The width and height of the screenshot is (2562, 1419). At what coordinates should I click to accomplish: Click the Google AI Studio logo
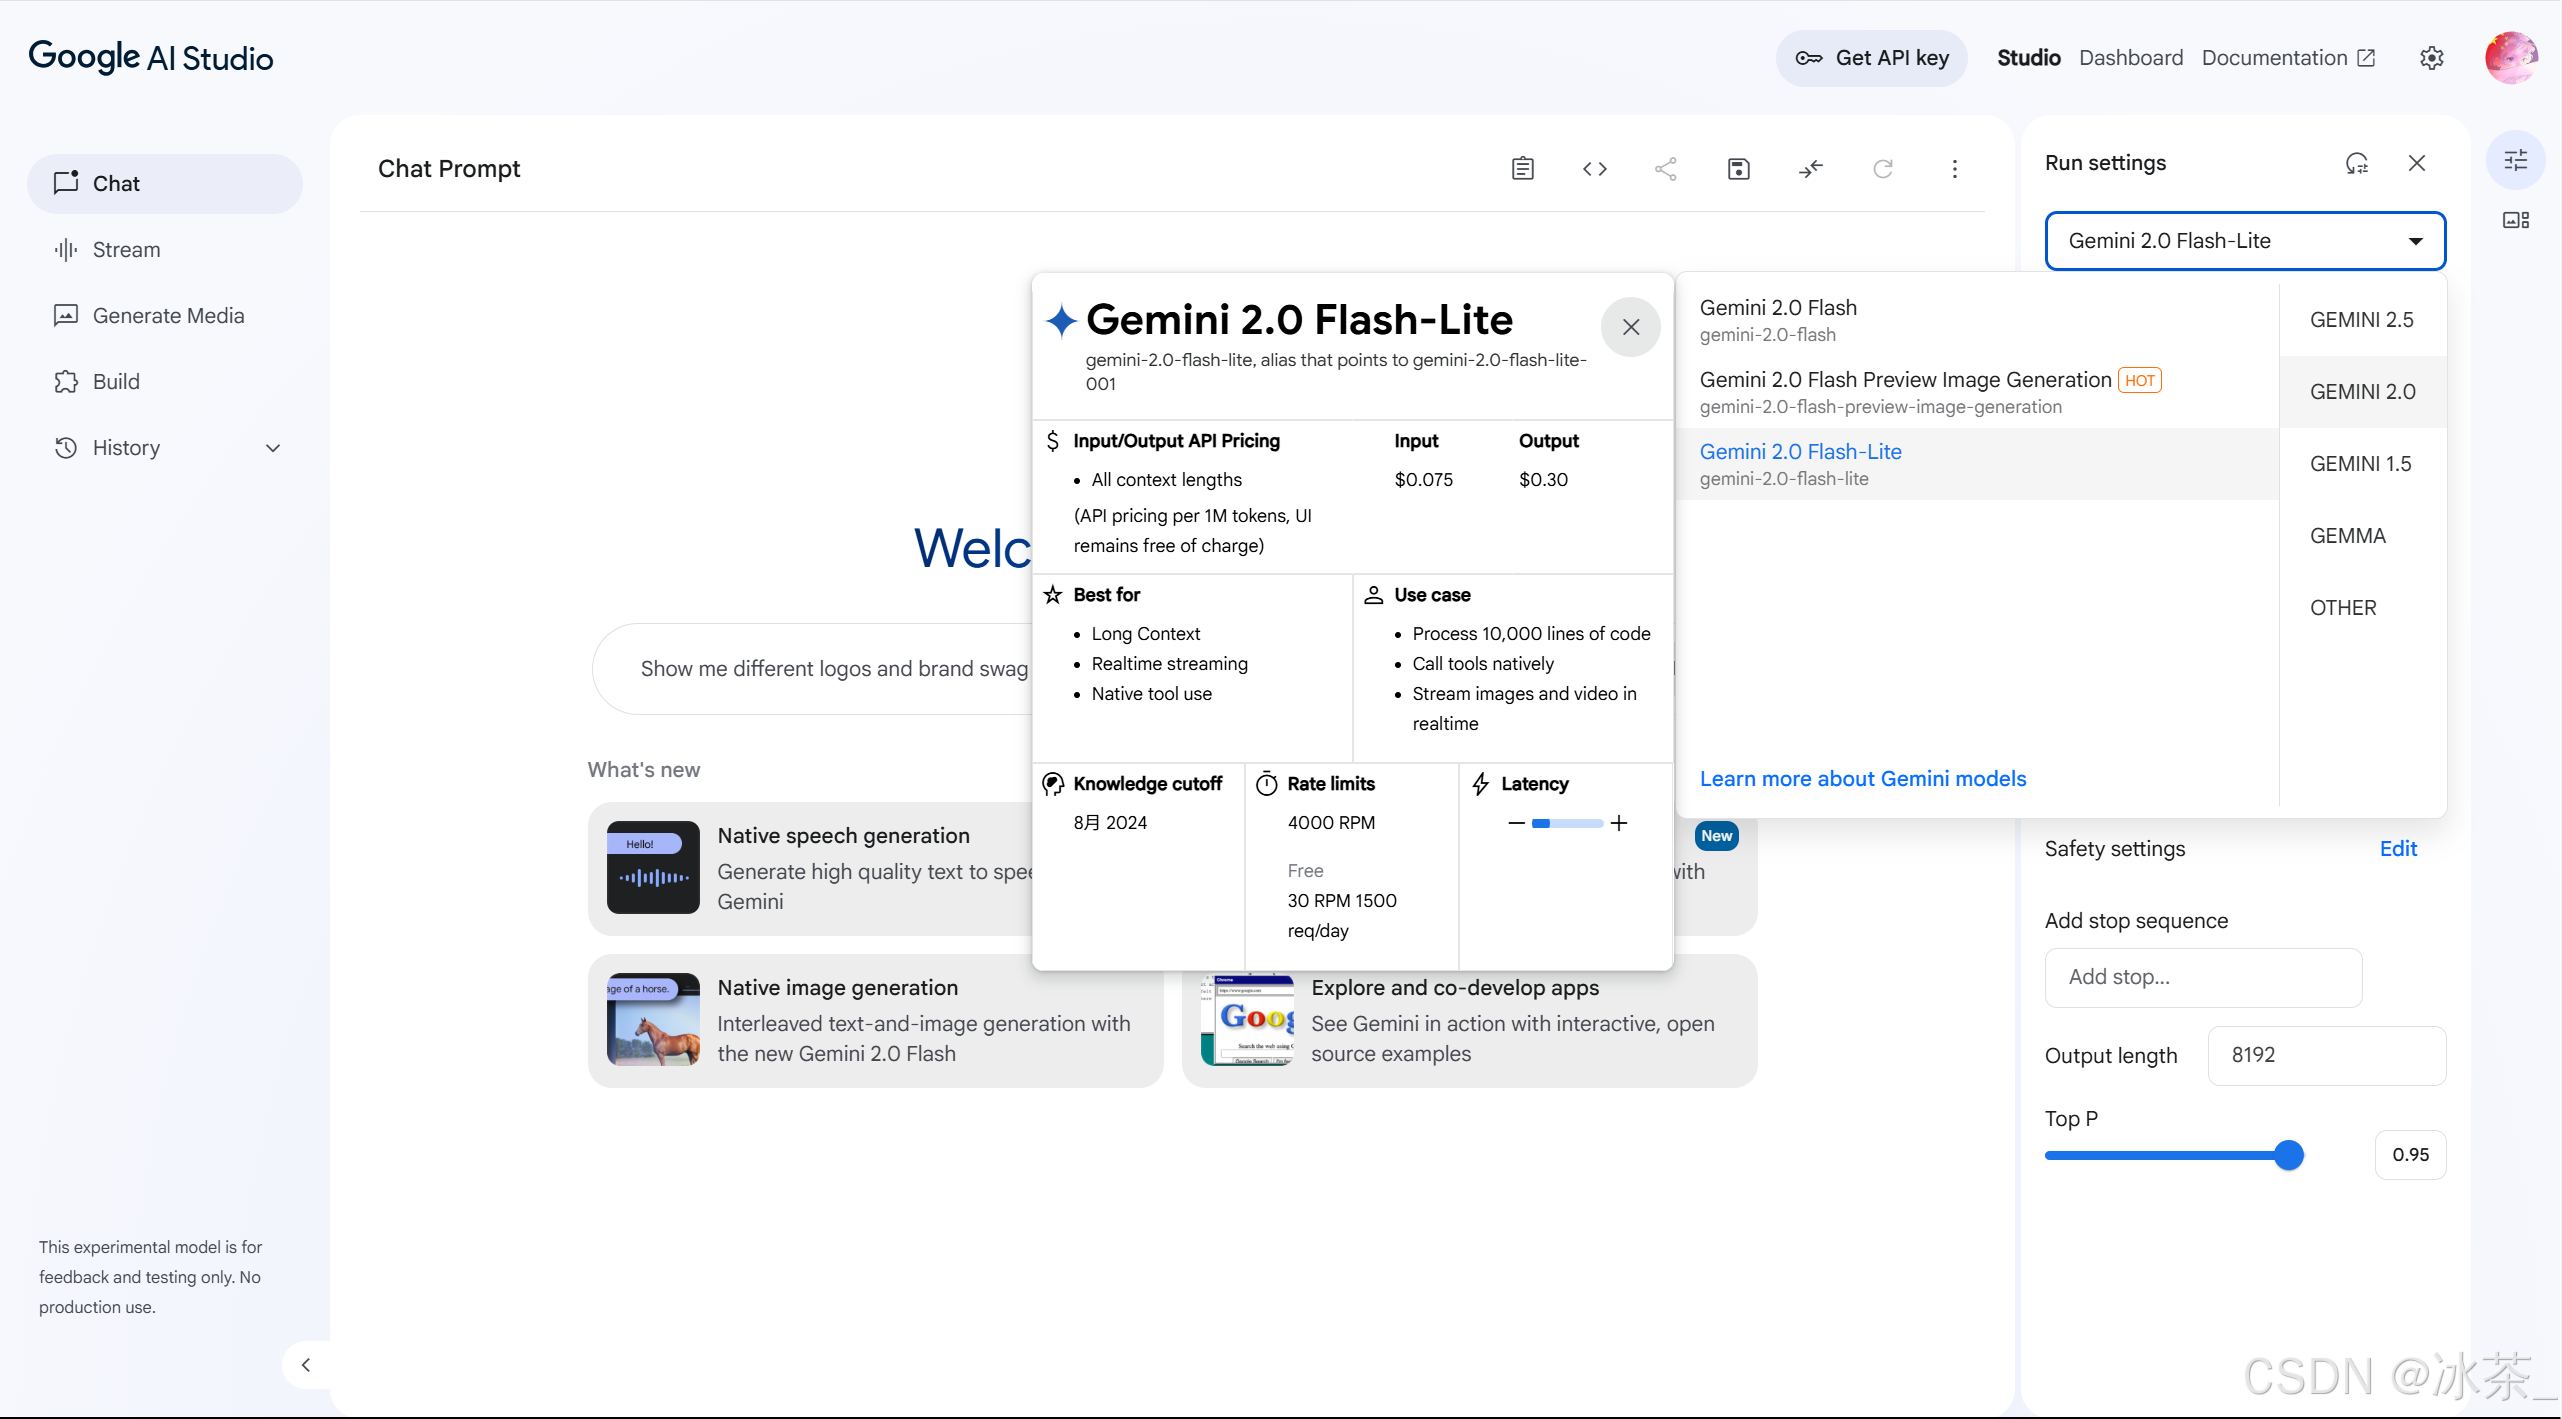tap(151, 58)
